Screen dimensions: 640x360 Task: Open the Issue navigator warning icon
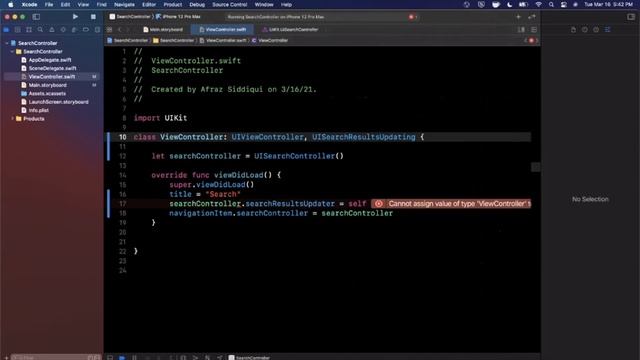click(x=51, y=30)
